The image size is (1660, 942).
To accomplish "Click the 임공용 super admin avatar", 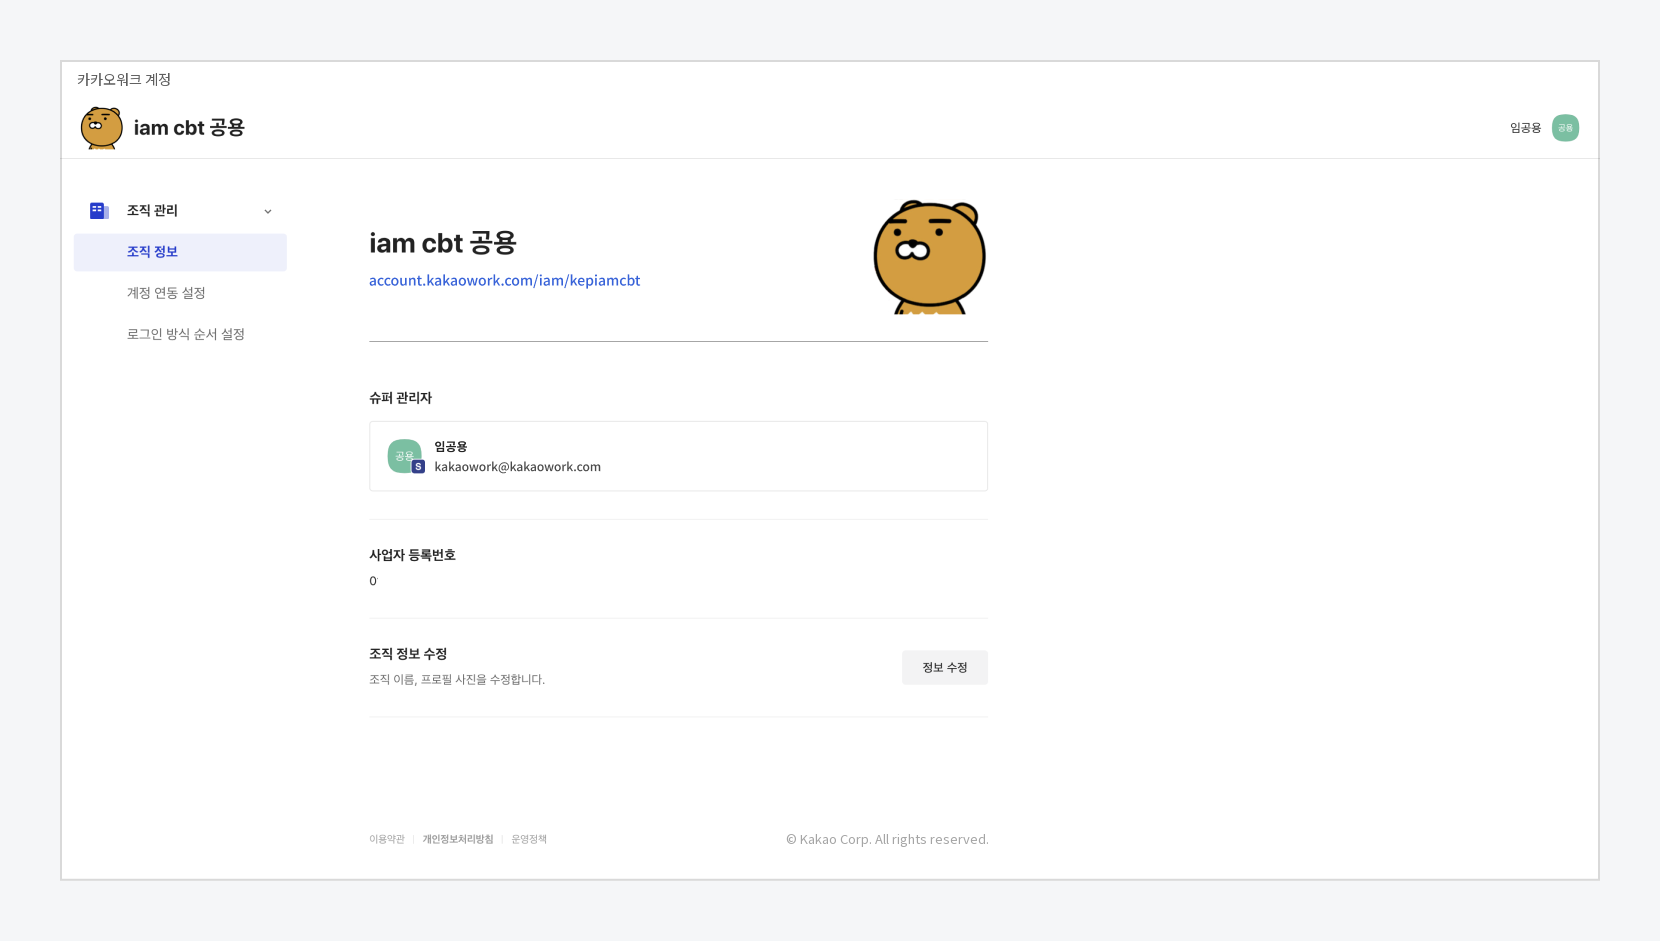I will (x=405, y=456).
